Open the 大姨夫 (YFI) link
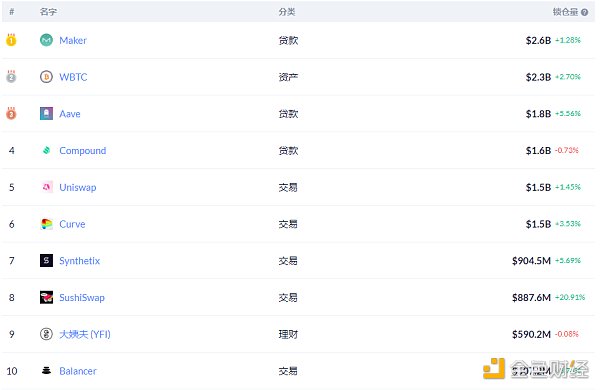600x390 pixels. [x=85, y=334]
